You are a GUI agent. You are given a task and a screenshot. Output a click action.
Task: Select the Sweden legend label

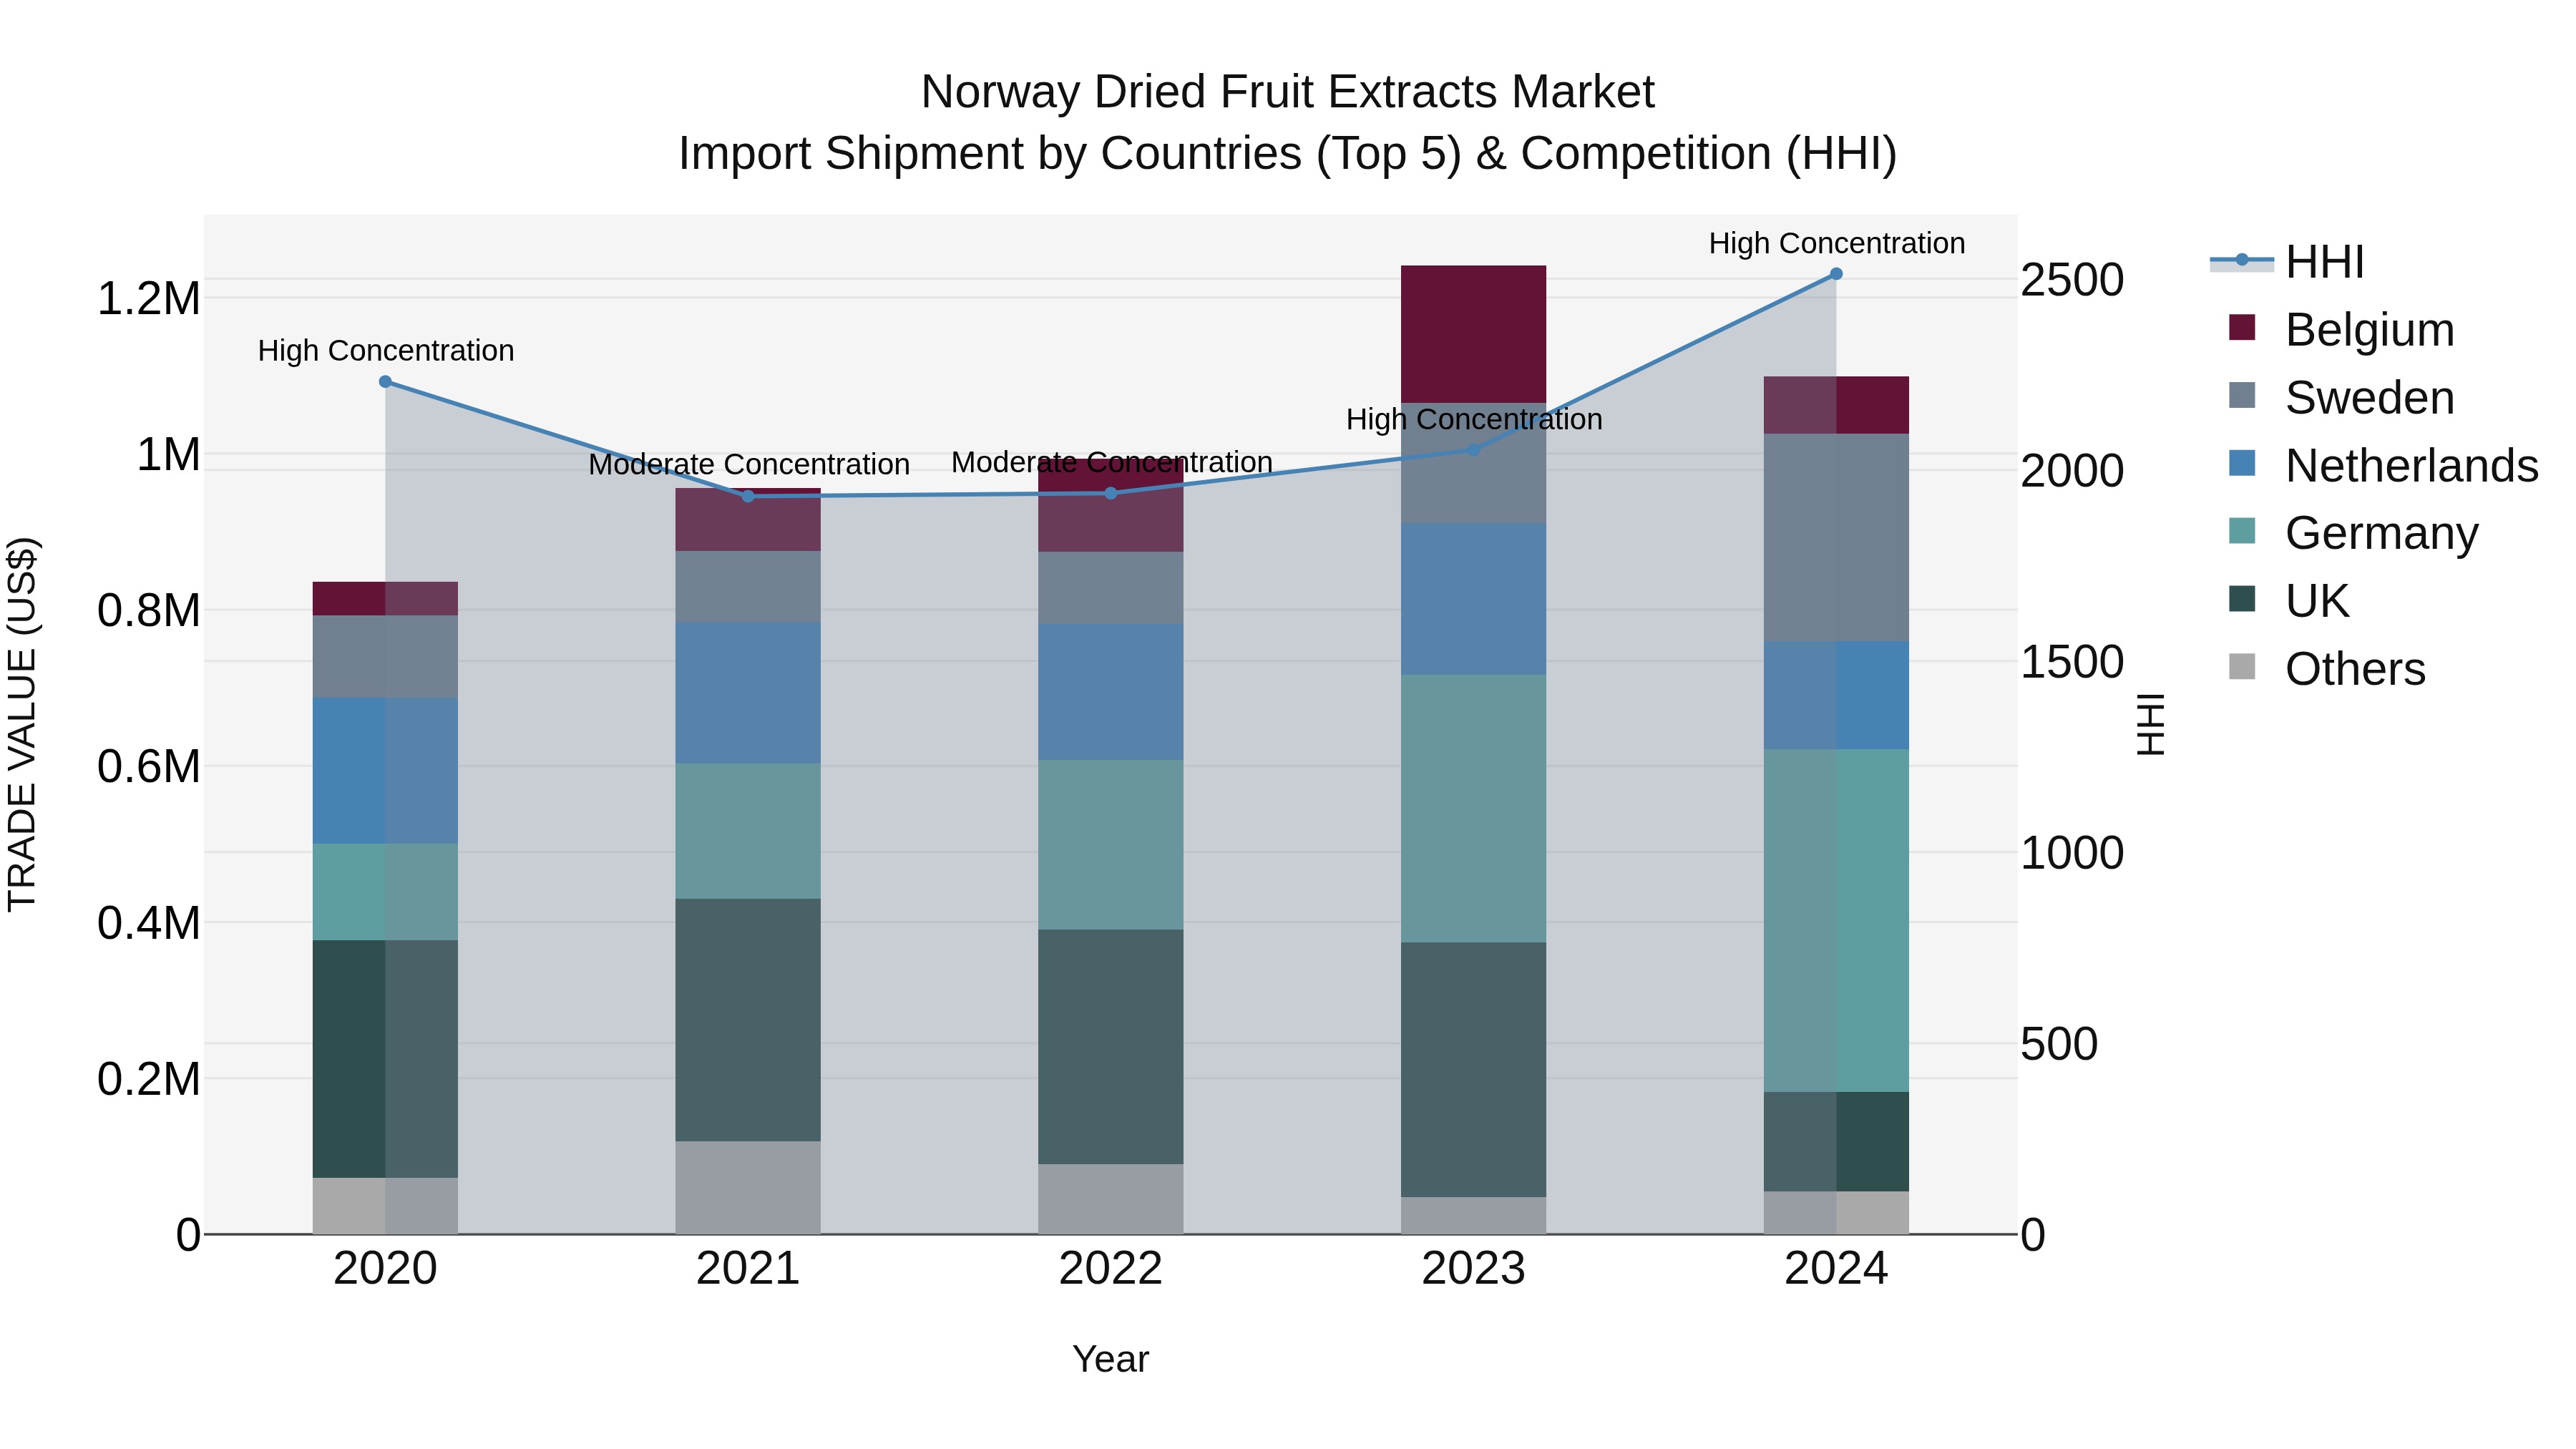pos(2369,398)
